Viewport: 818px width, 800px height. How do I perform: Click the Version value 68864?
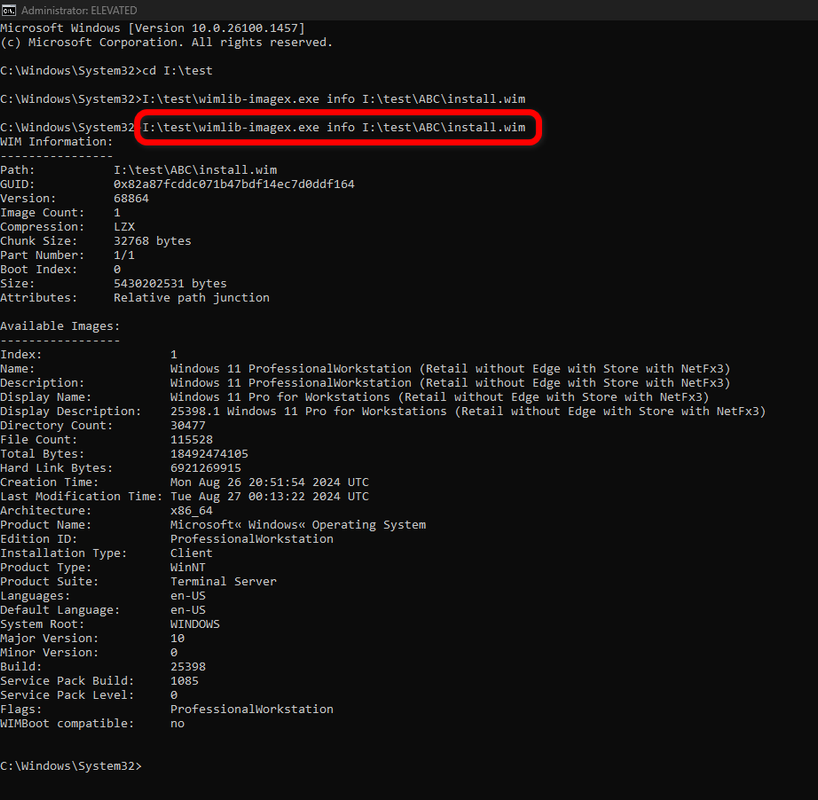click(x=131, y=198)
